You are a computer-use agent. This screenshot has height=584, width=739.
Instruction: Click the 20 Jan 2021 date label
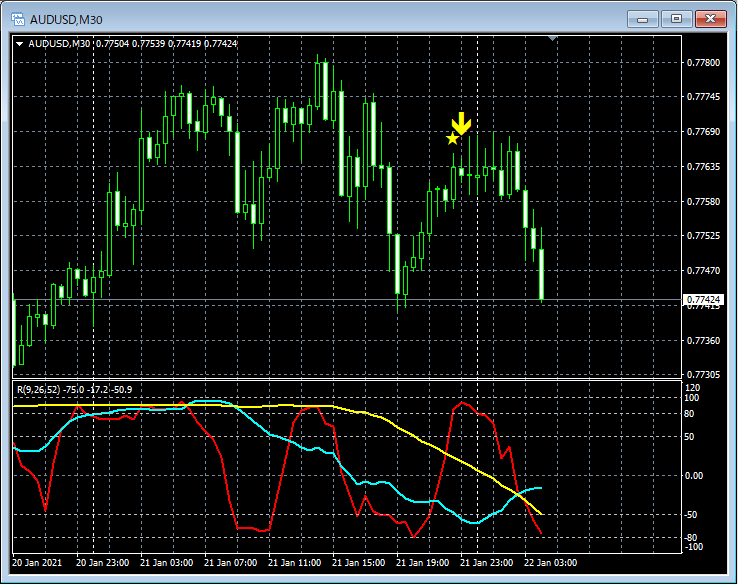click(x=40, y=563)
